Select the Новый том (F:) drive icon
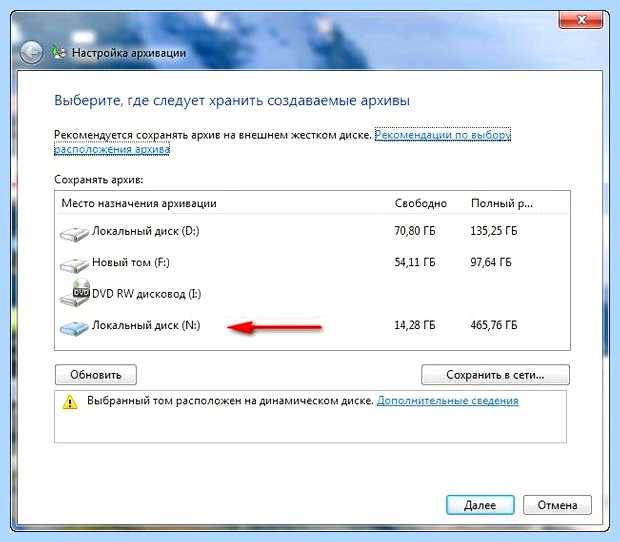 [74, 264]
